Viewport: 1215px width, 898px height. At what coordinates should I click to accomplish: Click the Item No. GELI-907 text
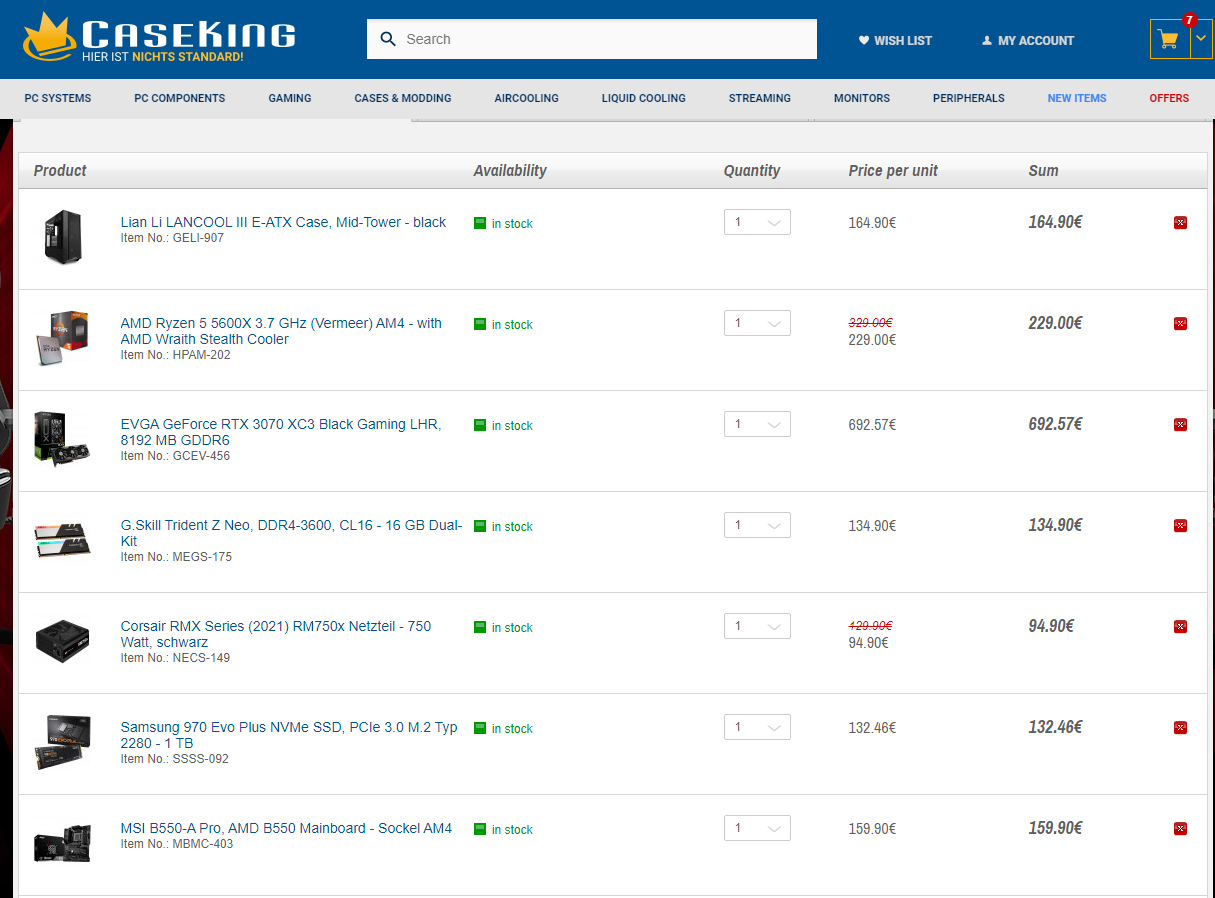(x=172, y=238)
